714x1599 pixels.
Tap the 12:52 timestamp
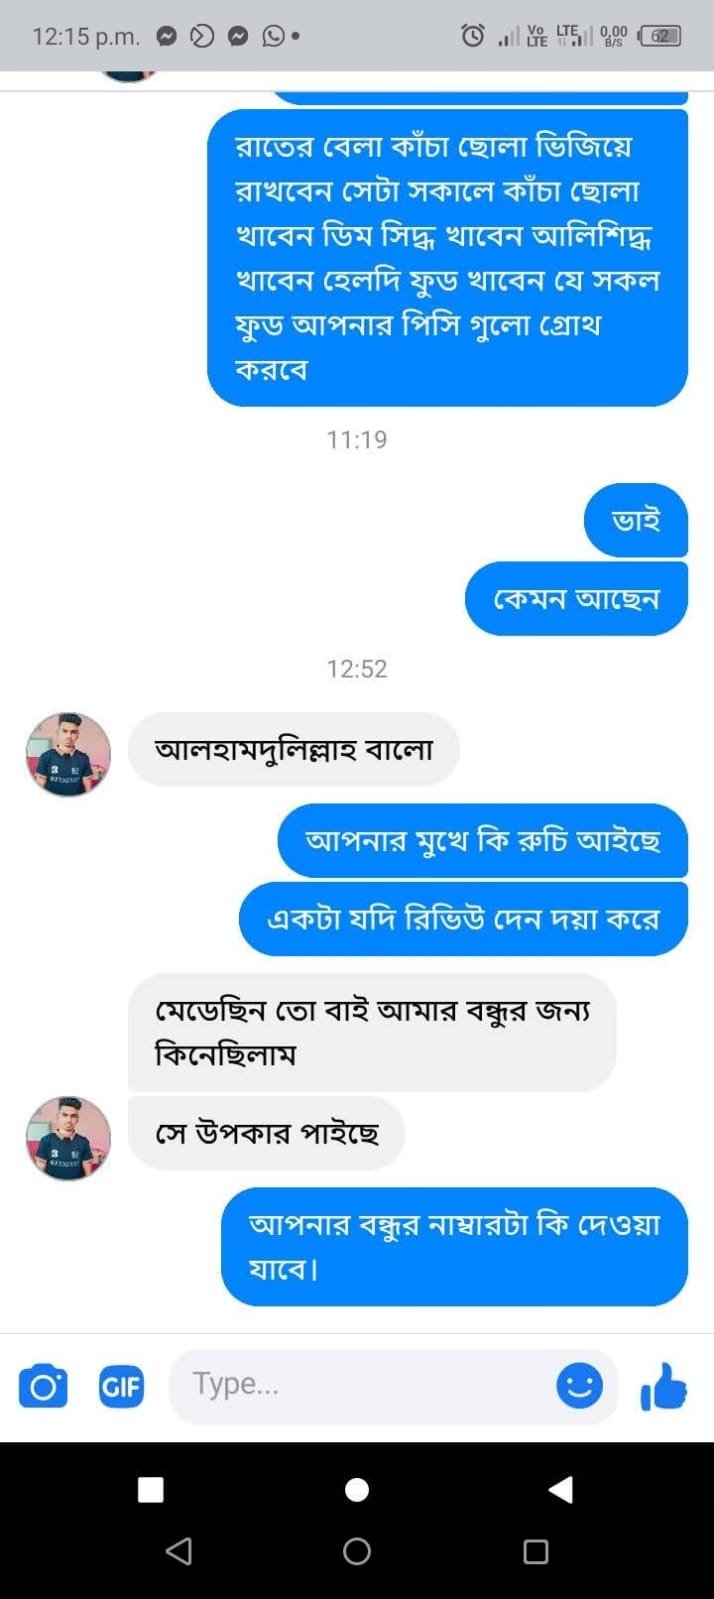[357, 668]
